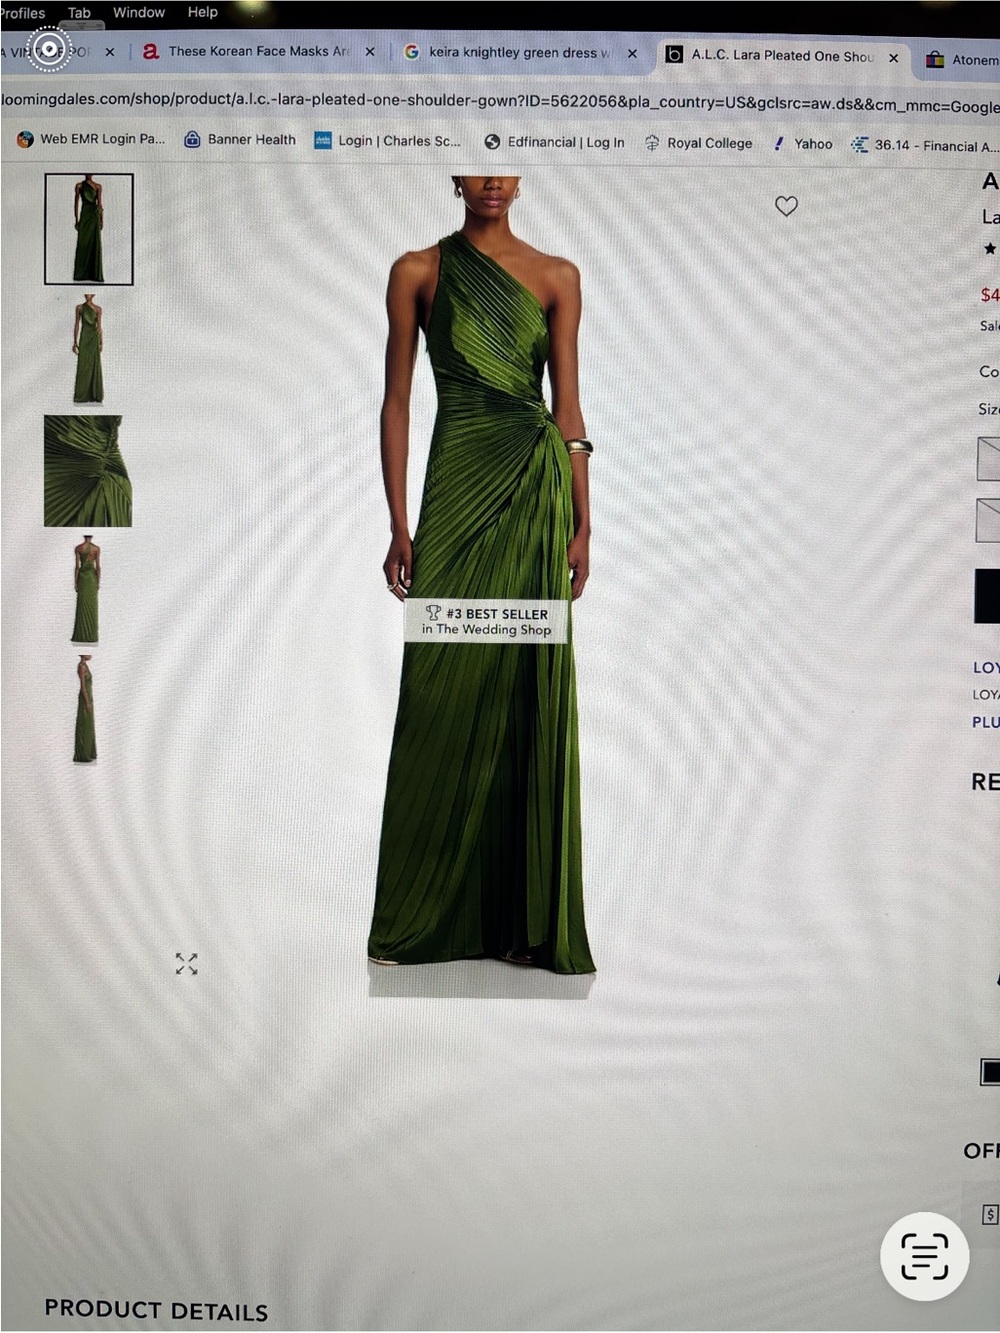Click the Bloomingdales URL address bar
This screenshot has width=1000, height=1333.
(x=500, y=102)
